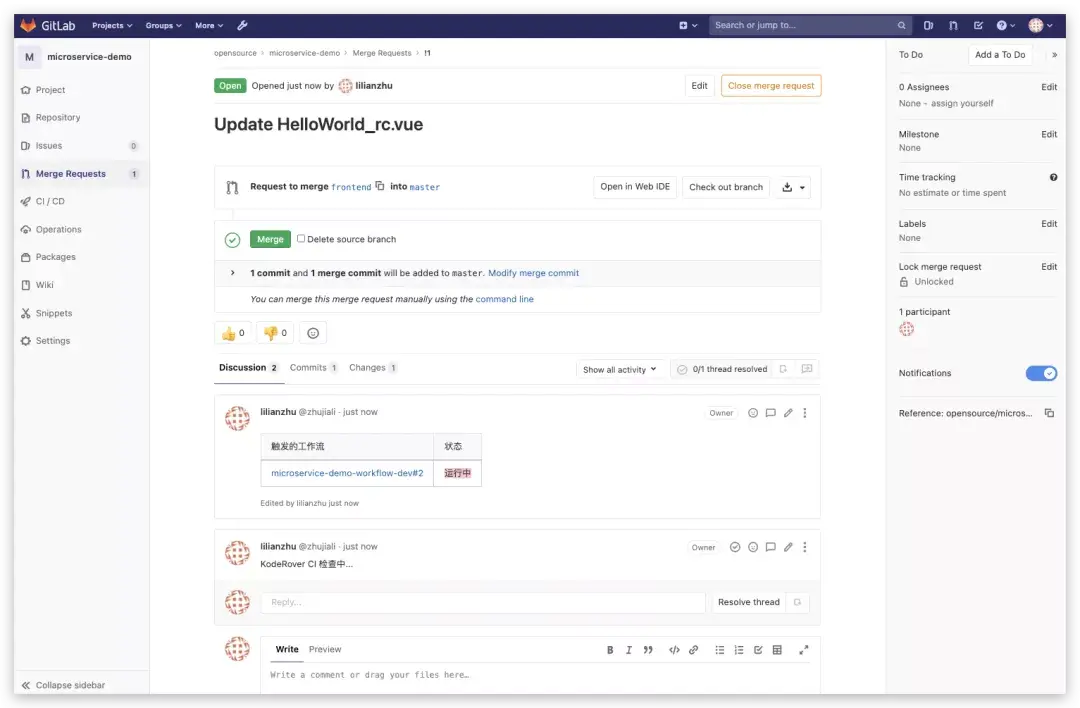
Task: Open the command line link
Action: [x=506, y=298]
